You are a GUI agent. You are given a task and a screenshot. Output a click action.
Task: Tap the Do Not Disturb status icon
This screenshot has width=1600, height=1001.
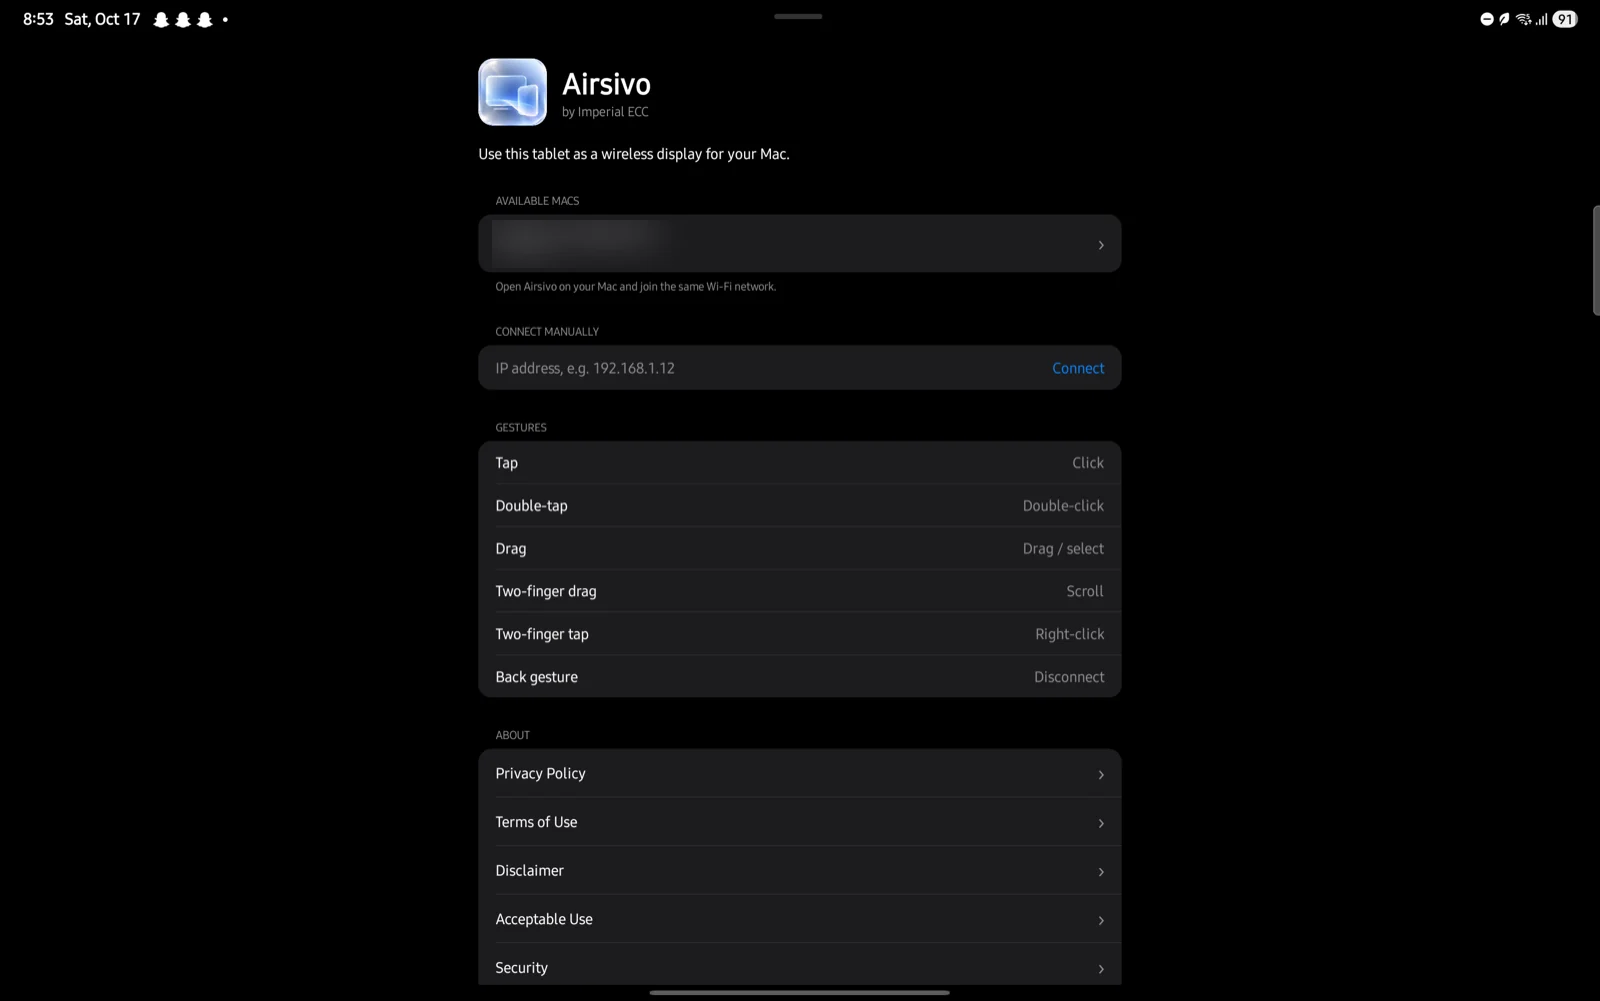(x=1487, y=19)
